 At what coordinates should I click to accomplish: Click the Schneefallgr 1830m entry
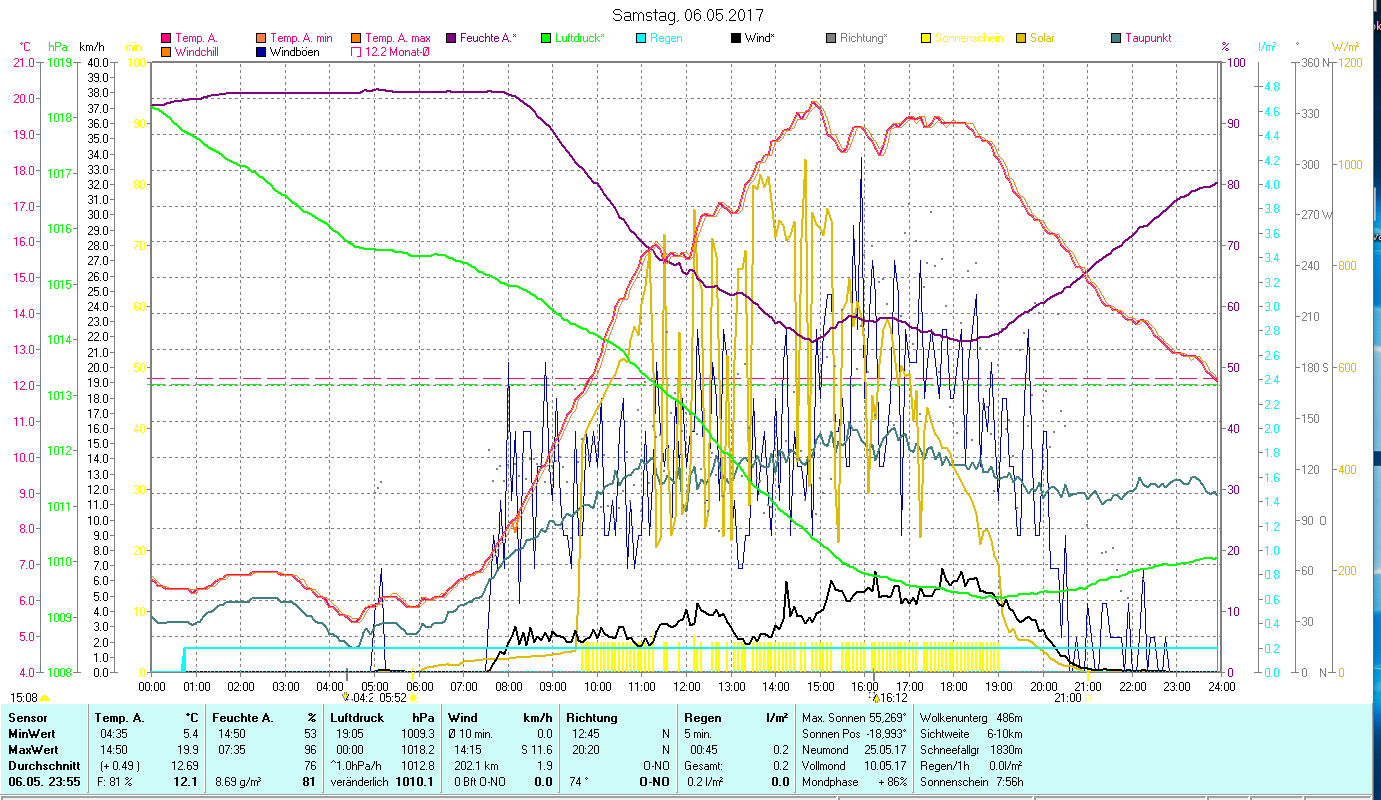click(970, 750)
